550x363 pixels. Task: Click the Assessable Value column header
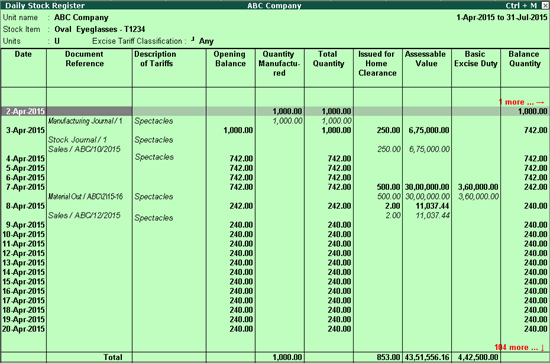[x=425, y=59]
